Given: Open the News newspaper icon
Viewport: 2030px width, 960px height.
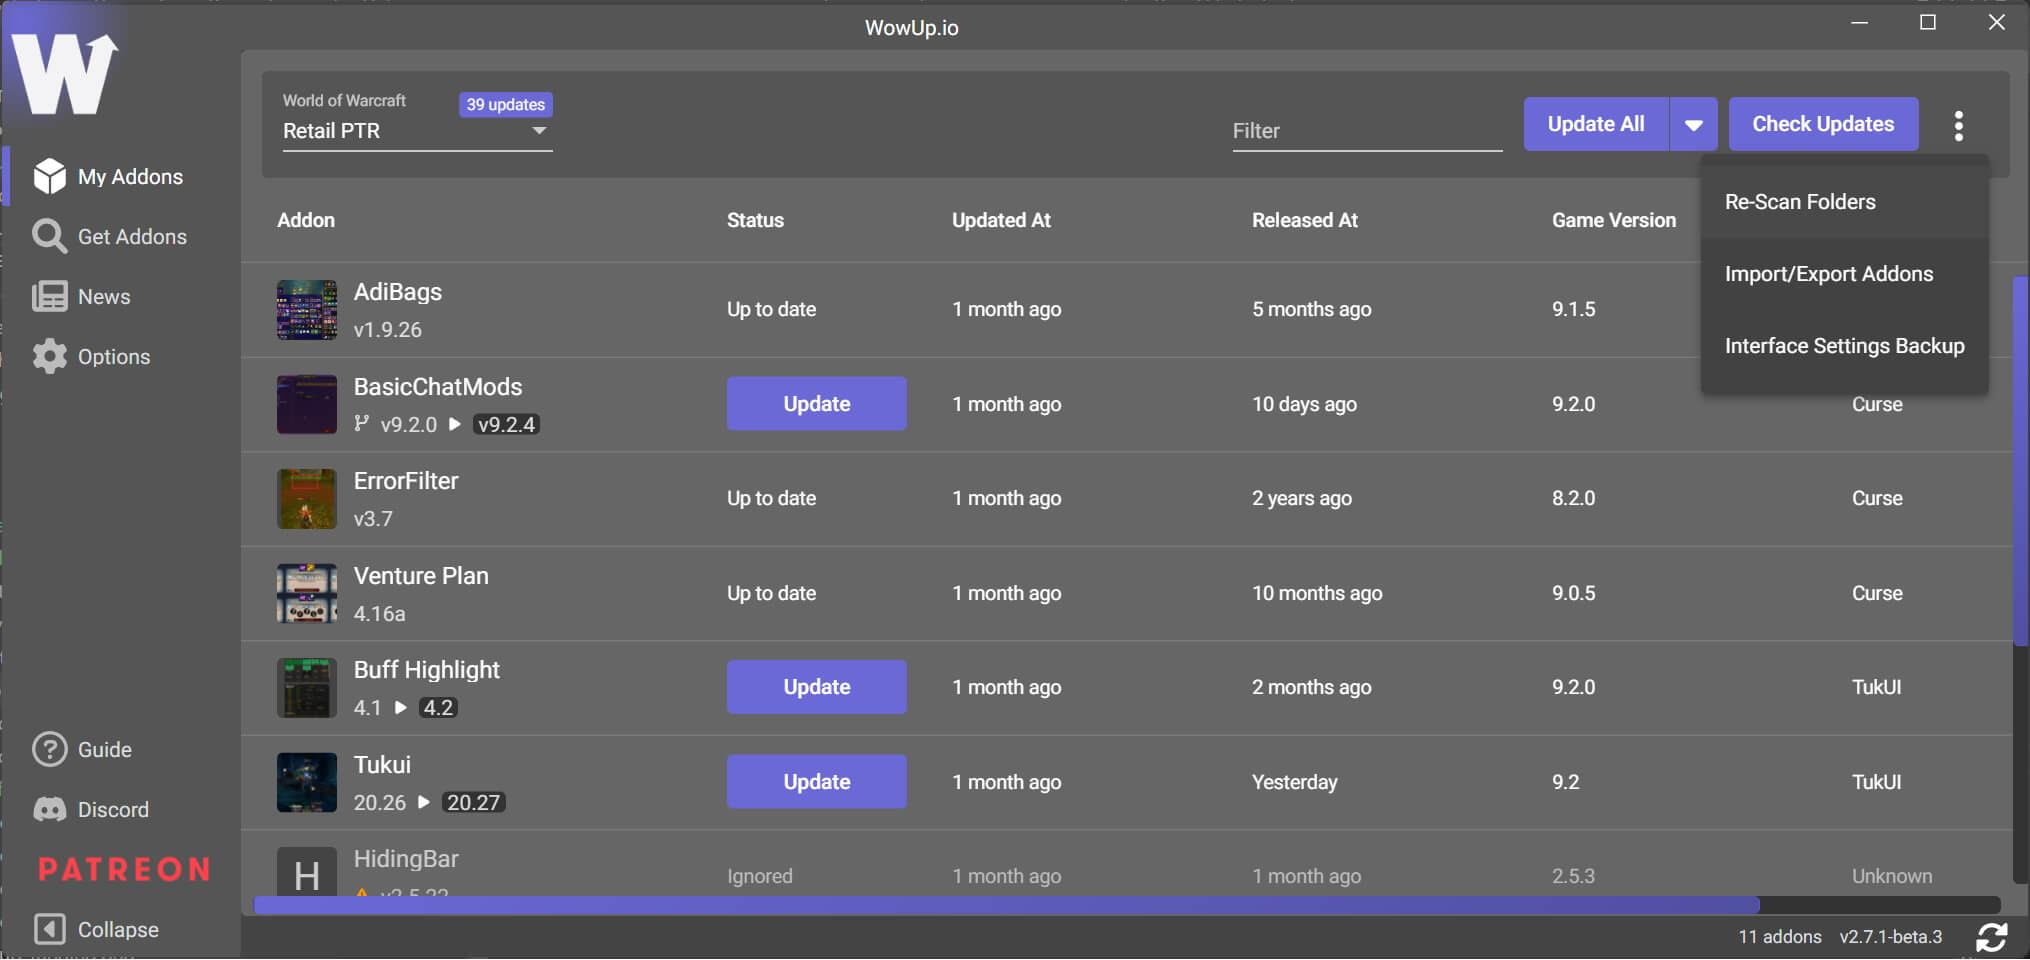Looking at the screenshot, I should 49,296.
